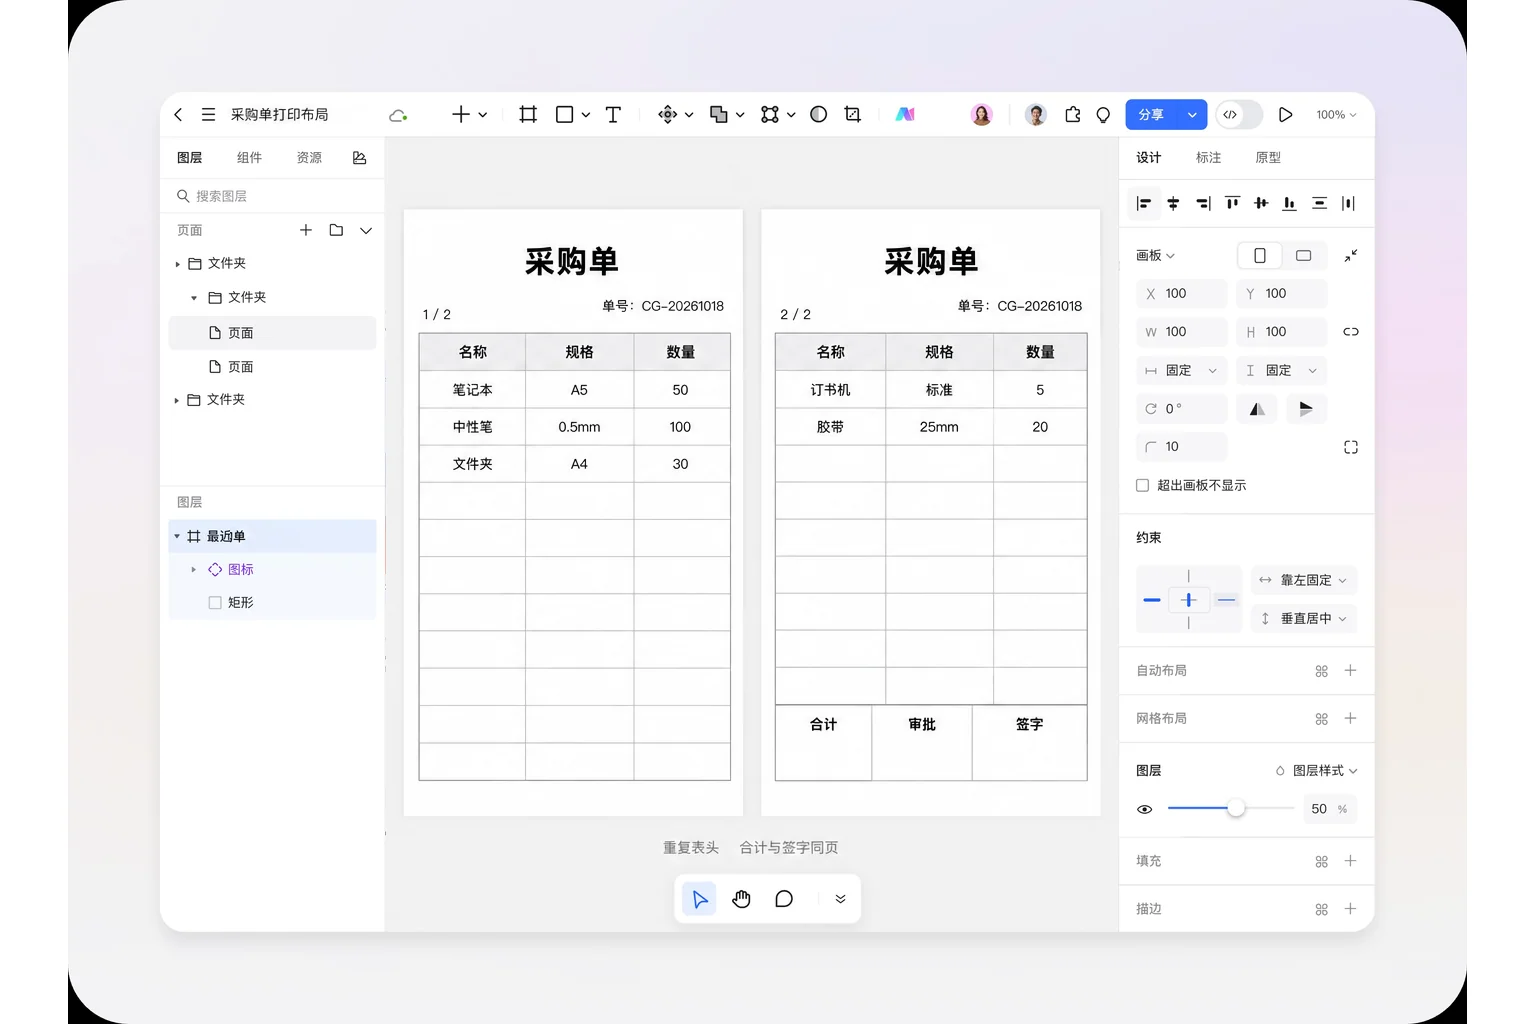Image resolution: width=1536 pixels, height=1024 pixels.
Task: Select the hand pan tool
Action: (x=741, y=899)
